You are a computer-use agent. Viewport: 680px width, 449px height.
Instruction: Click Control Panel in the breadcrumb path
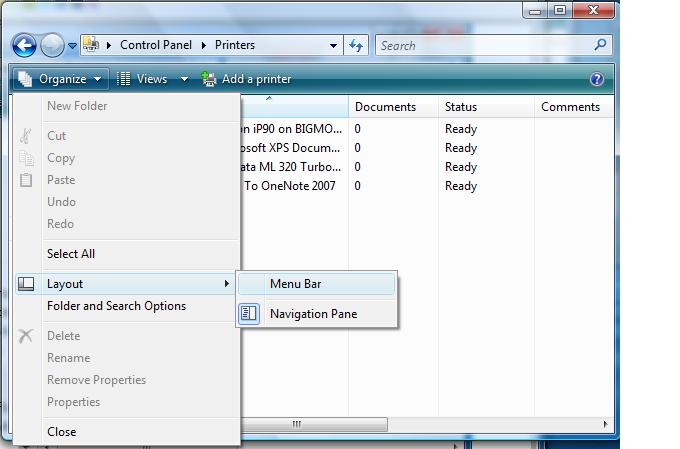pyautogui.click(x=157, y=45)
